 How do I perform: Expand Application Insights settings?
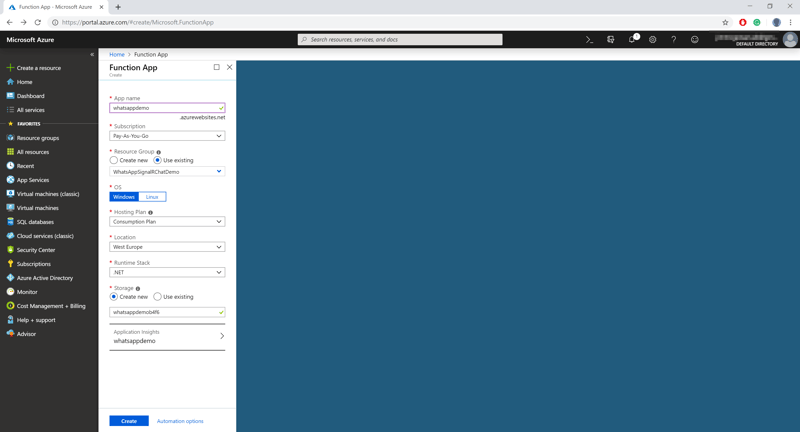click(167, 337)
